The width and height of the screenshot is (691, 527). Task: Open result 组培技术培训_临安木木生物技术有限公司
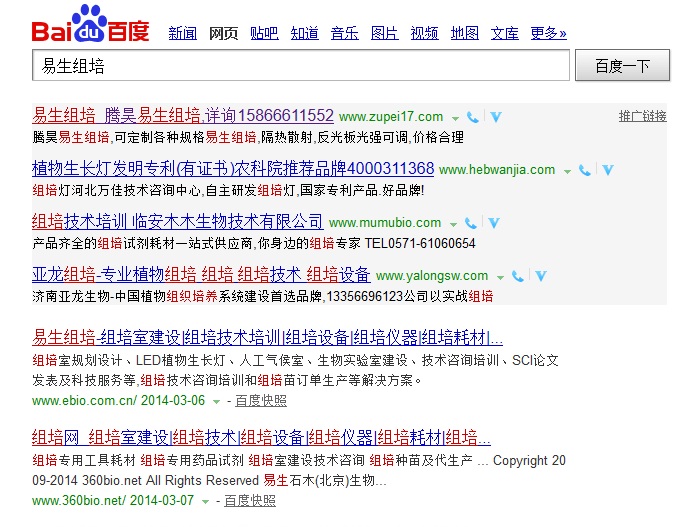(178, 221)
